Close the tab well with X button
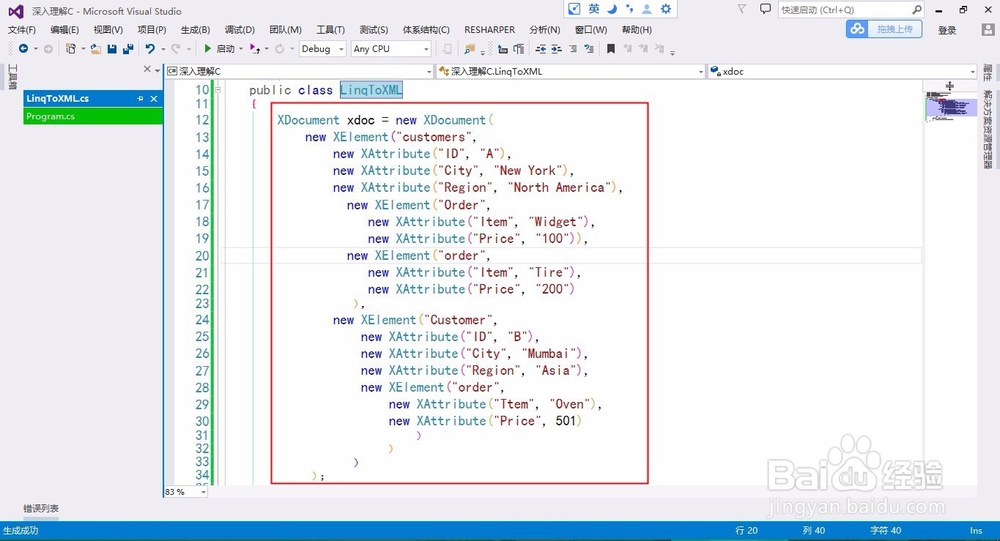Image resolution: width=1000 pixels, height=541 pixels. coord(147,69)
